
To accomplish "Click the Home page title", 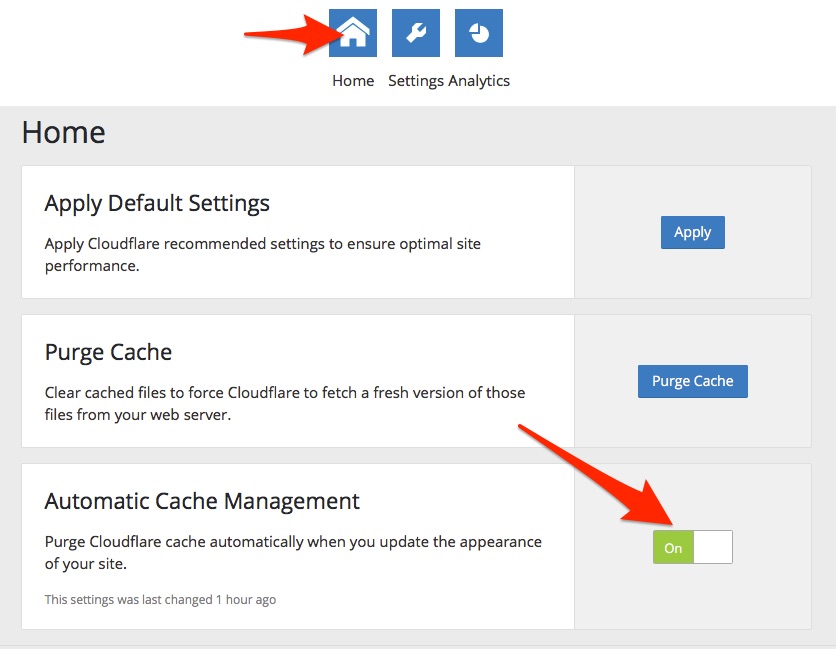I will point(63,132).
